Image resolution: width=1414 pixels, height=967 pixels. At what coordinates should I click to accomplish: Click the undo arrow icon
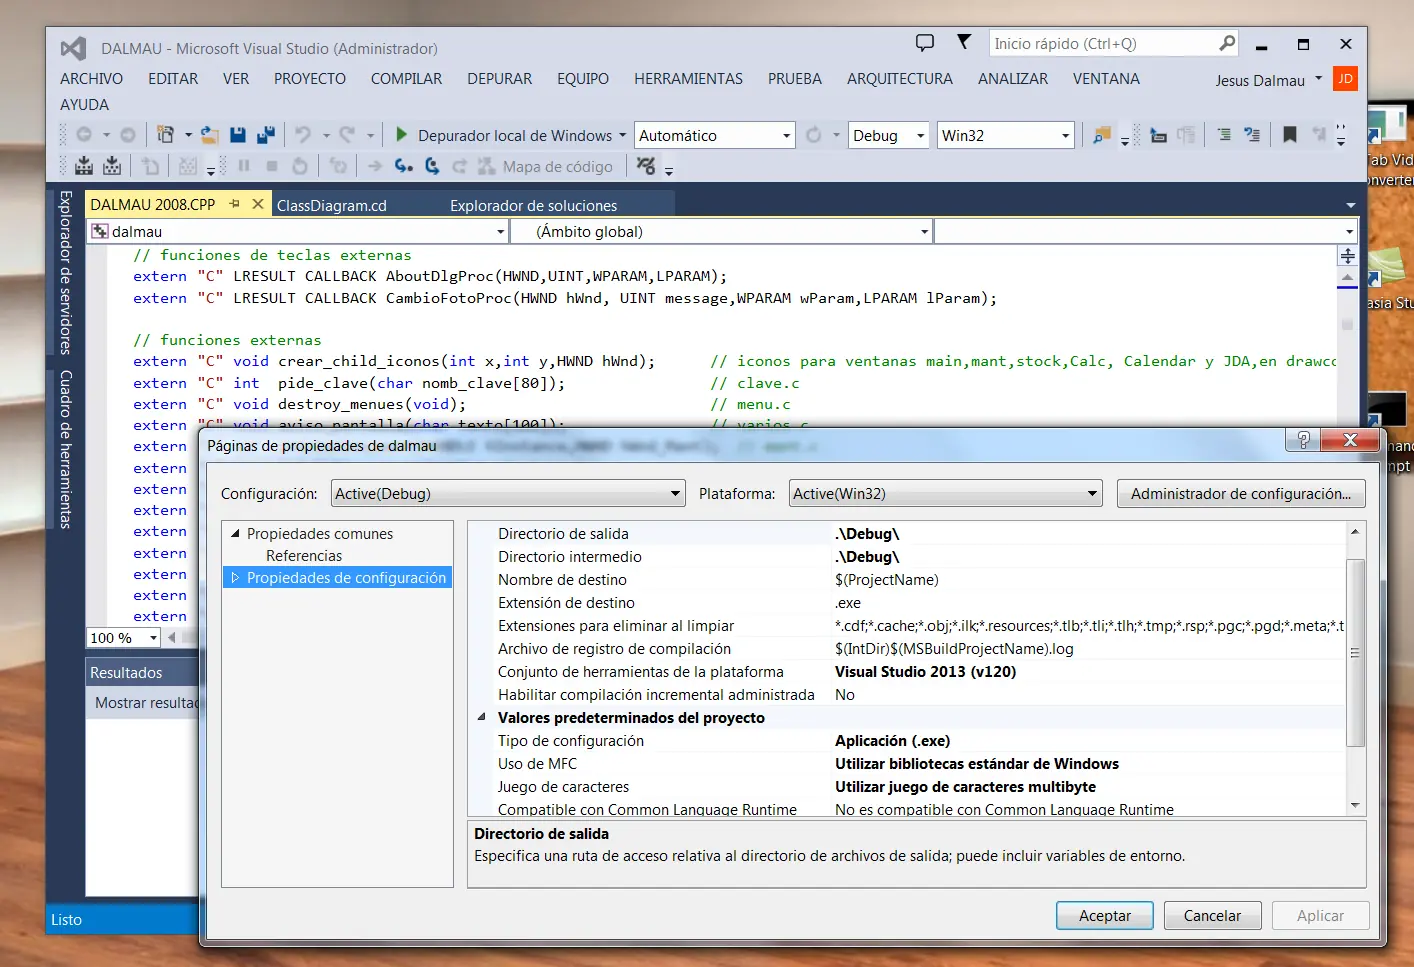[x=302, y=134]
